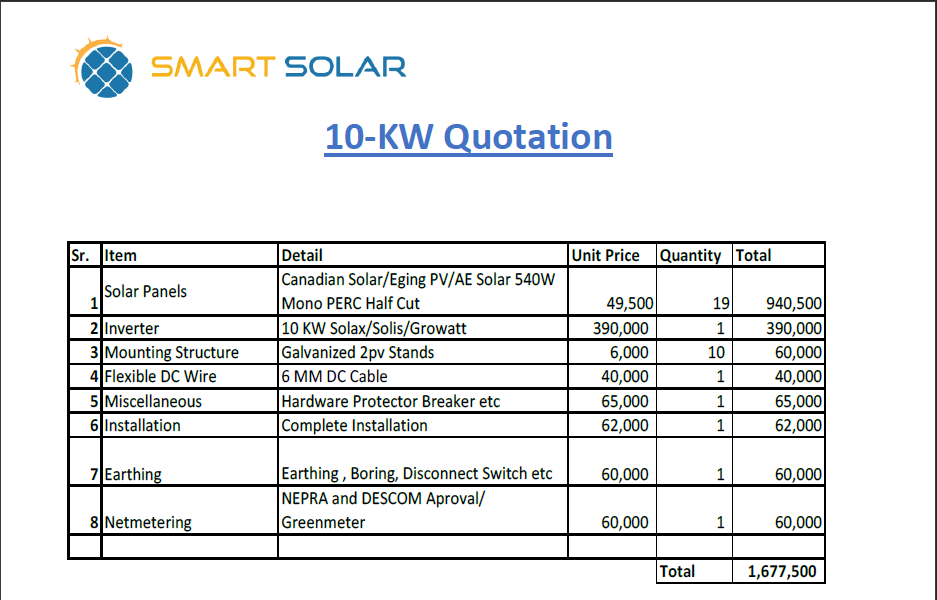Click the Mono PERC Half Cut text
937x600 pixels.
[x=351, y=304]
